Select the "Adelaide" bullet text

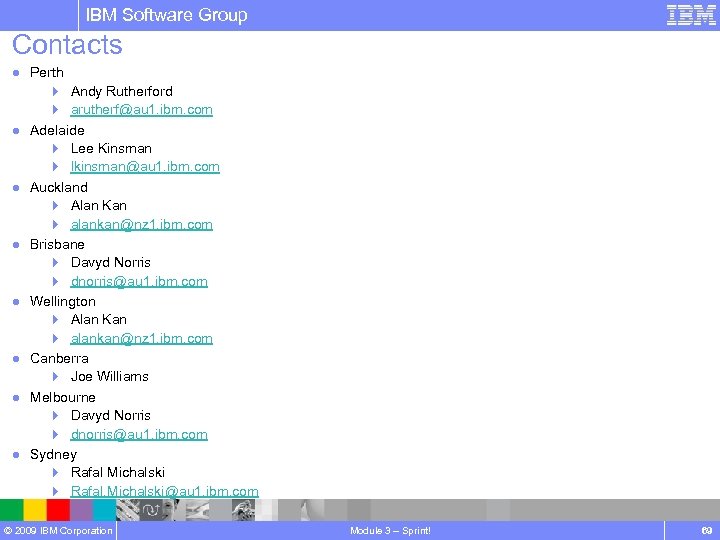[x=57, y=130]
